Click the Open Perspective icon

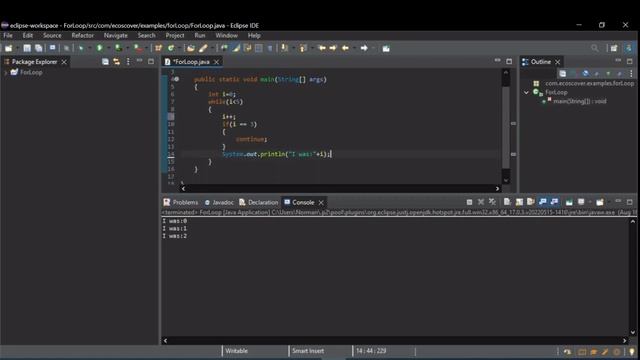coord(614,49)
